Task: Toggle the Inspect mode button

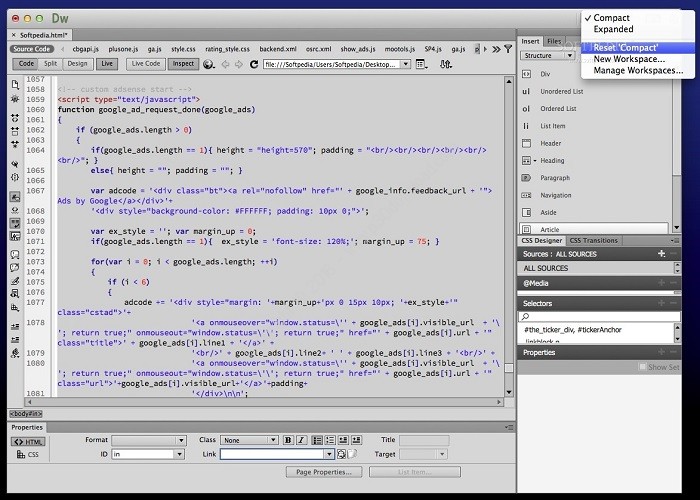Action: [183, 64]
